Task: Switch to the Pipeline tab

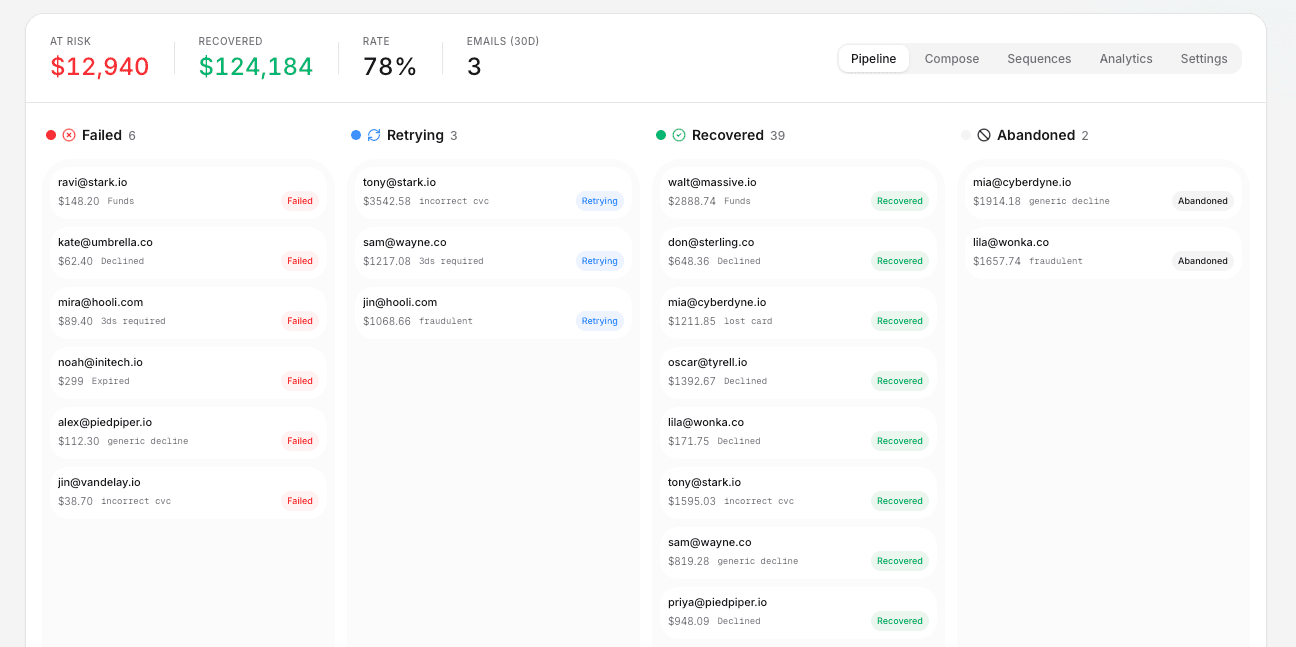Action: 874,59
